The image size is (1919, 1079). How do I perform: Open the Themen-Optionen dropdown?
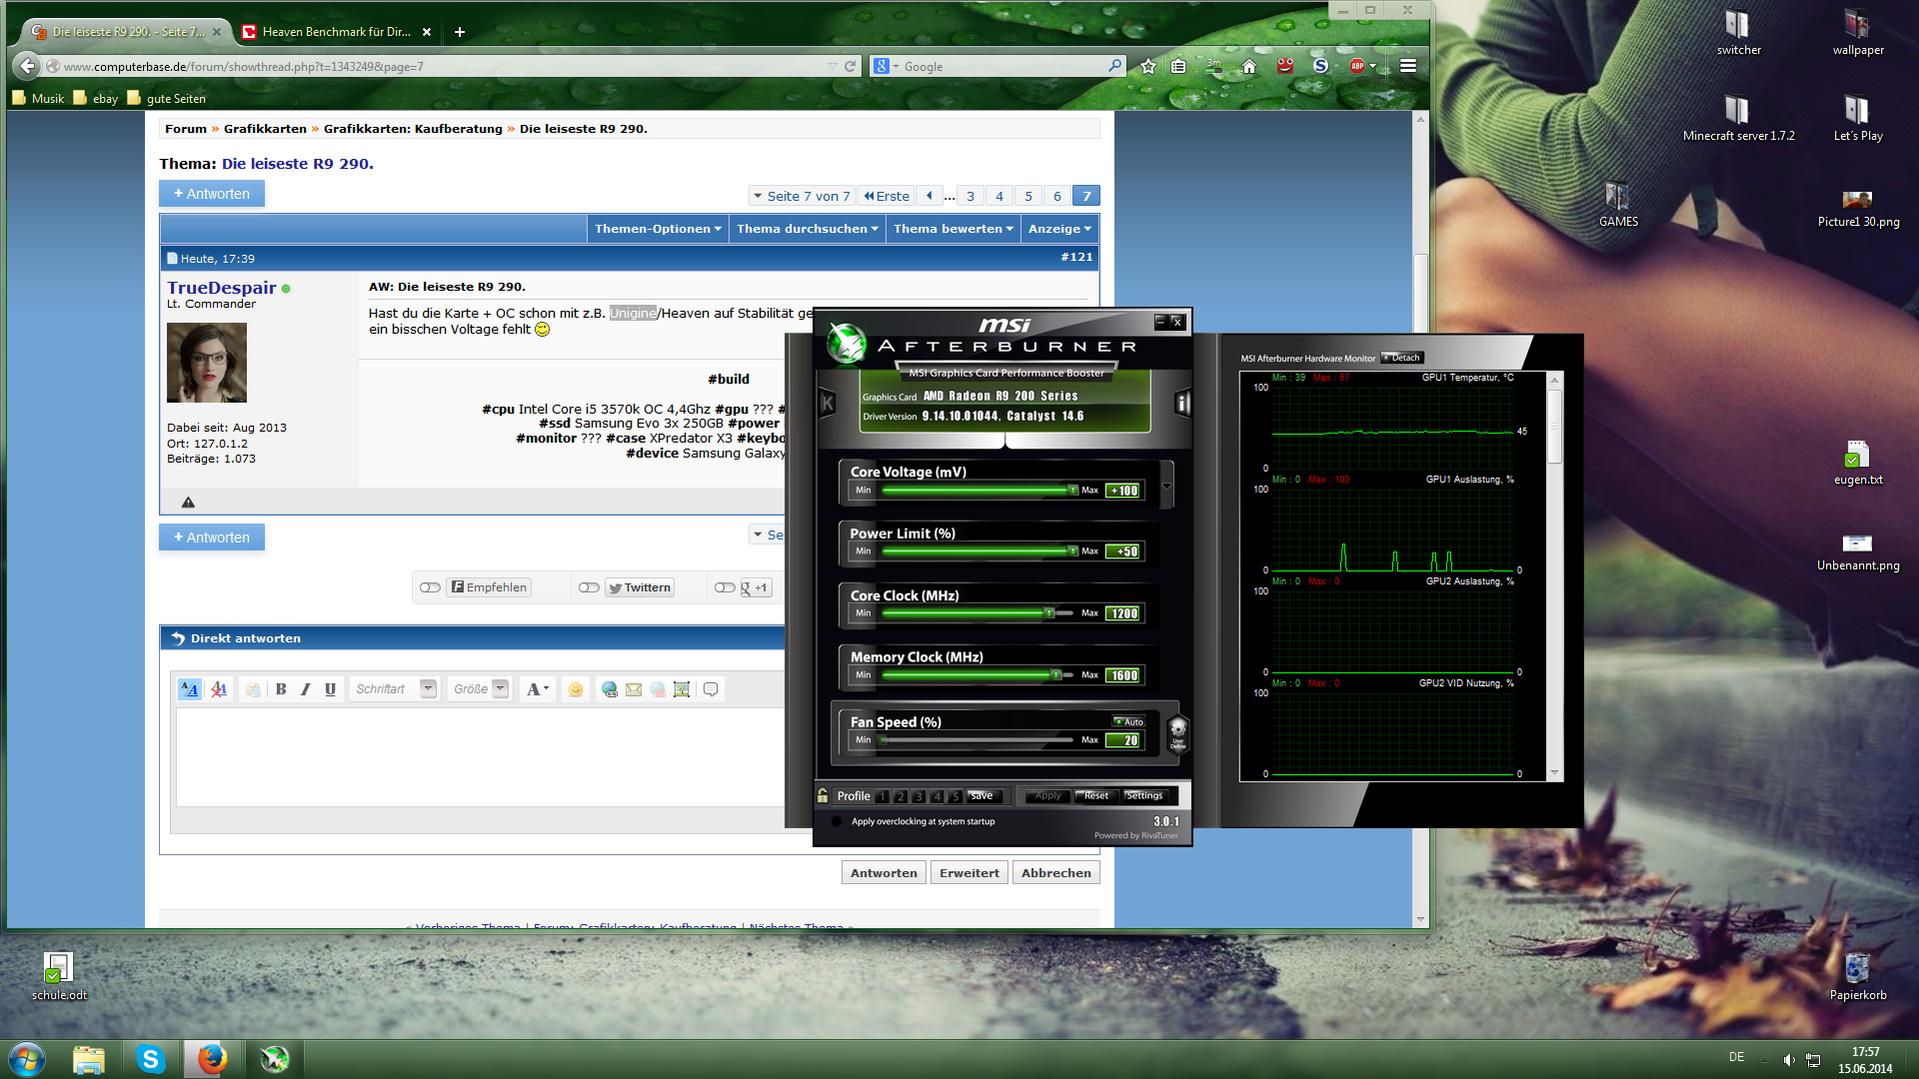[658, 229]
